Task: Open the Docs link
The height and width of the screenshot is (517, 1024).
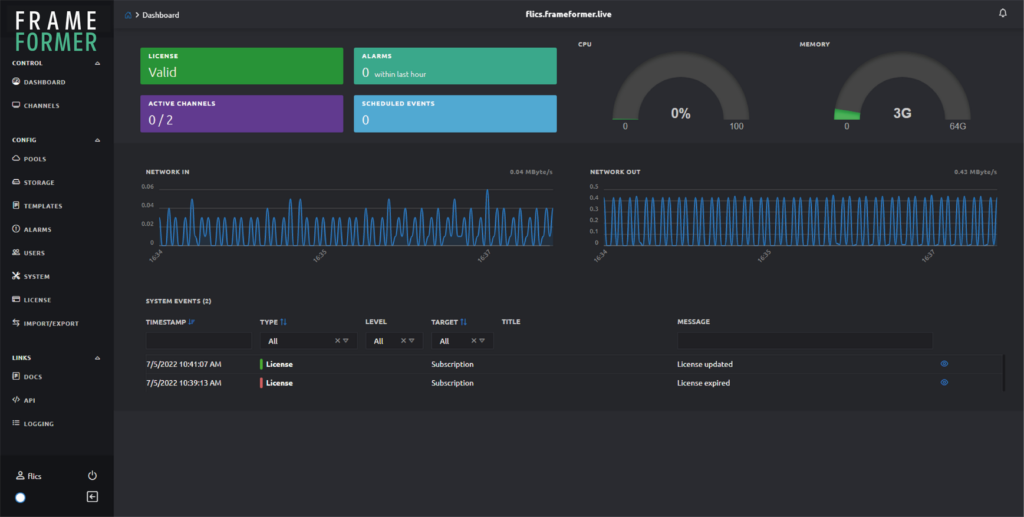Action: click(27, 377)
